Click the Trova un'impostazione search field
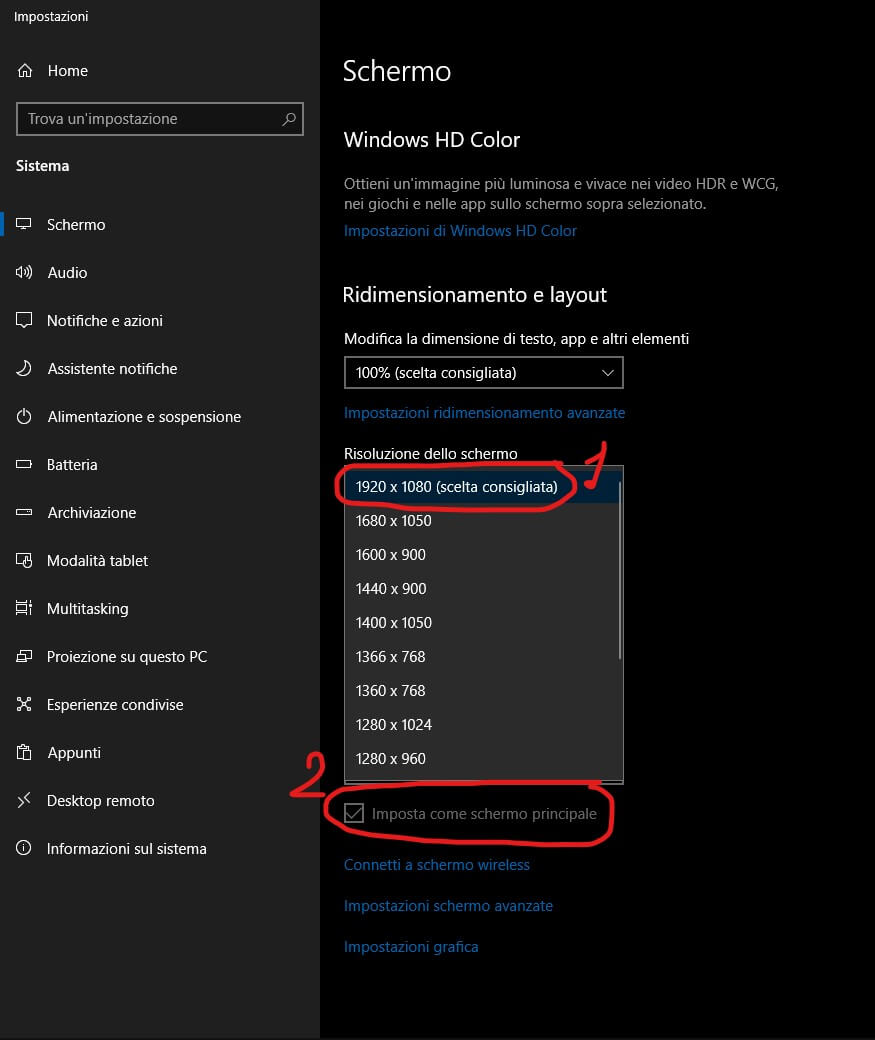The width and height of the screenshot is (875, 1040). tap(150, 119)
